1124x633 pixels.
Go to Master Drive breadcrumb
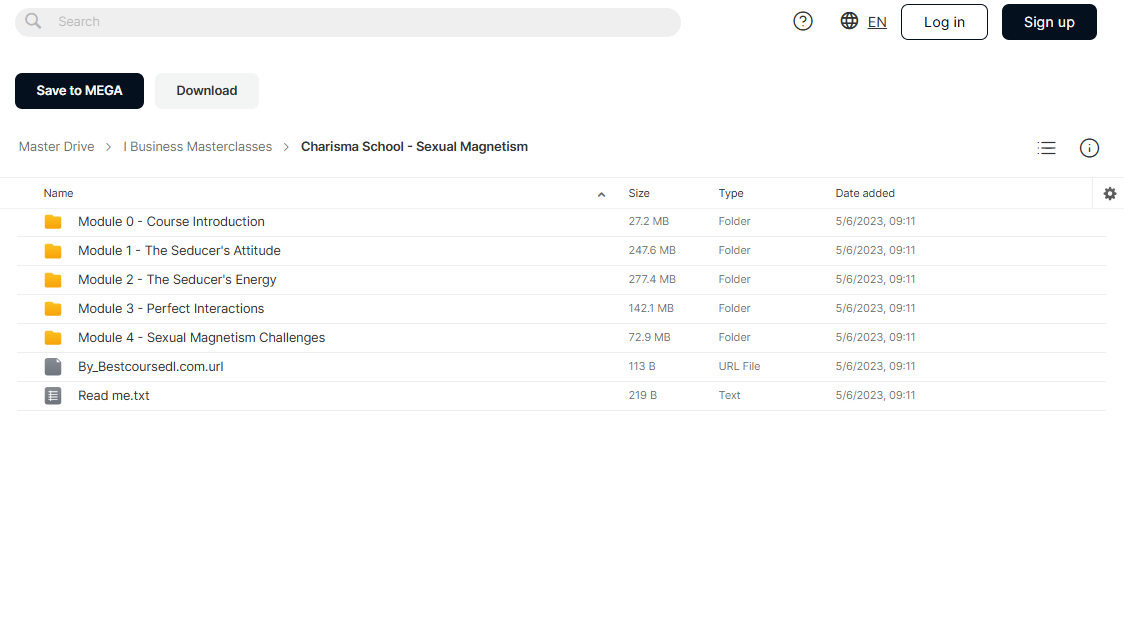pos(57,147)
